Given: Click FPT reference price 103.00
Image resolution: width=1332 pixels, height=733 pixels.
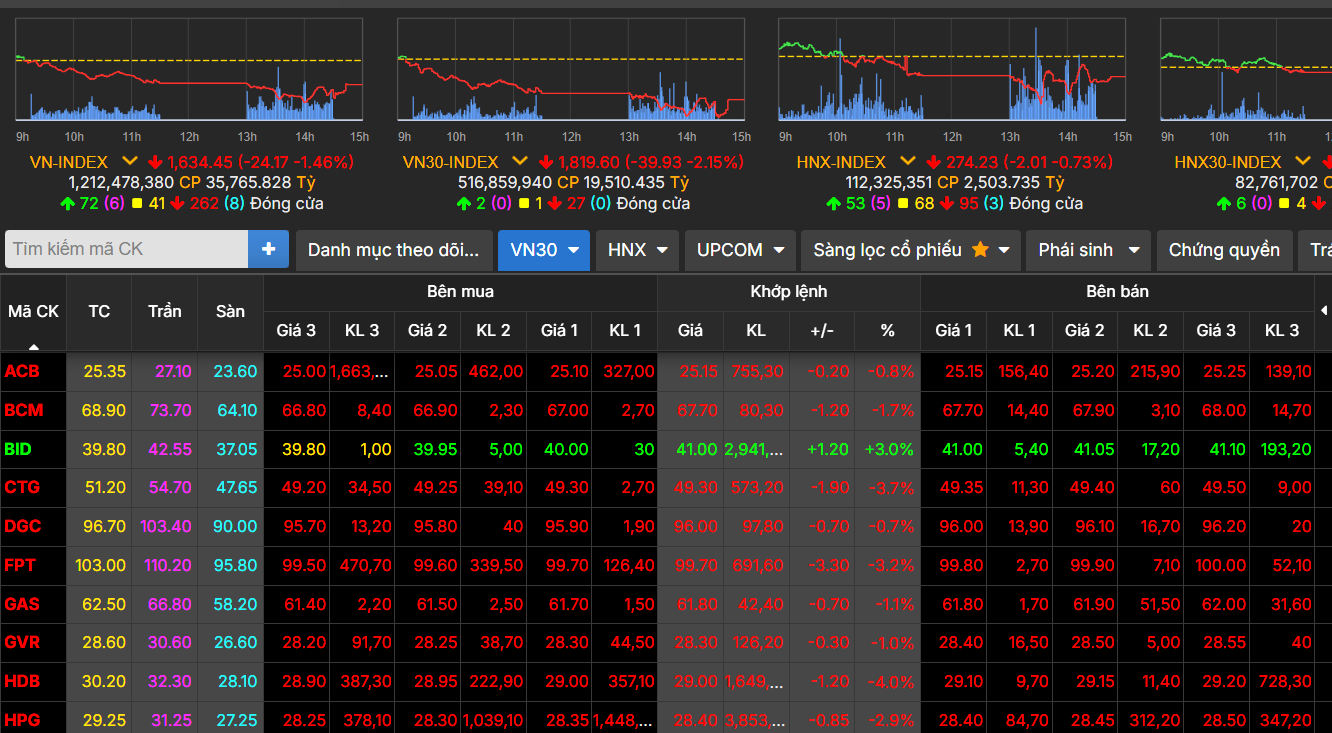Looking at the screenshot, I should point(101,565).
